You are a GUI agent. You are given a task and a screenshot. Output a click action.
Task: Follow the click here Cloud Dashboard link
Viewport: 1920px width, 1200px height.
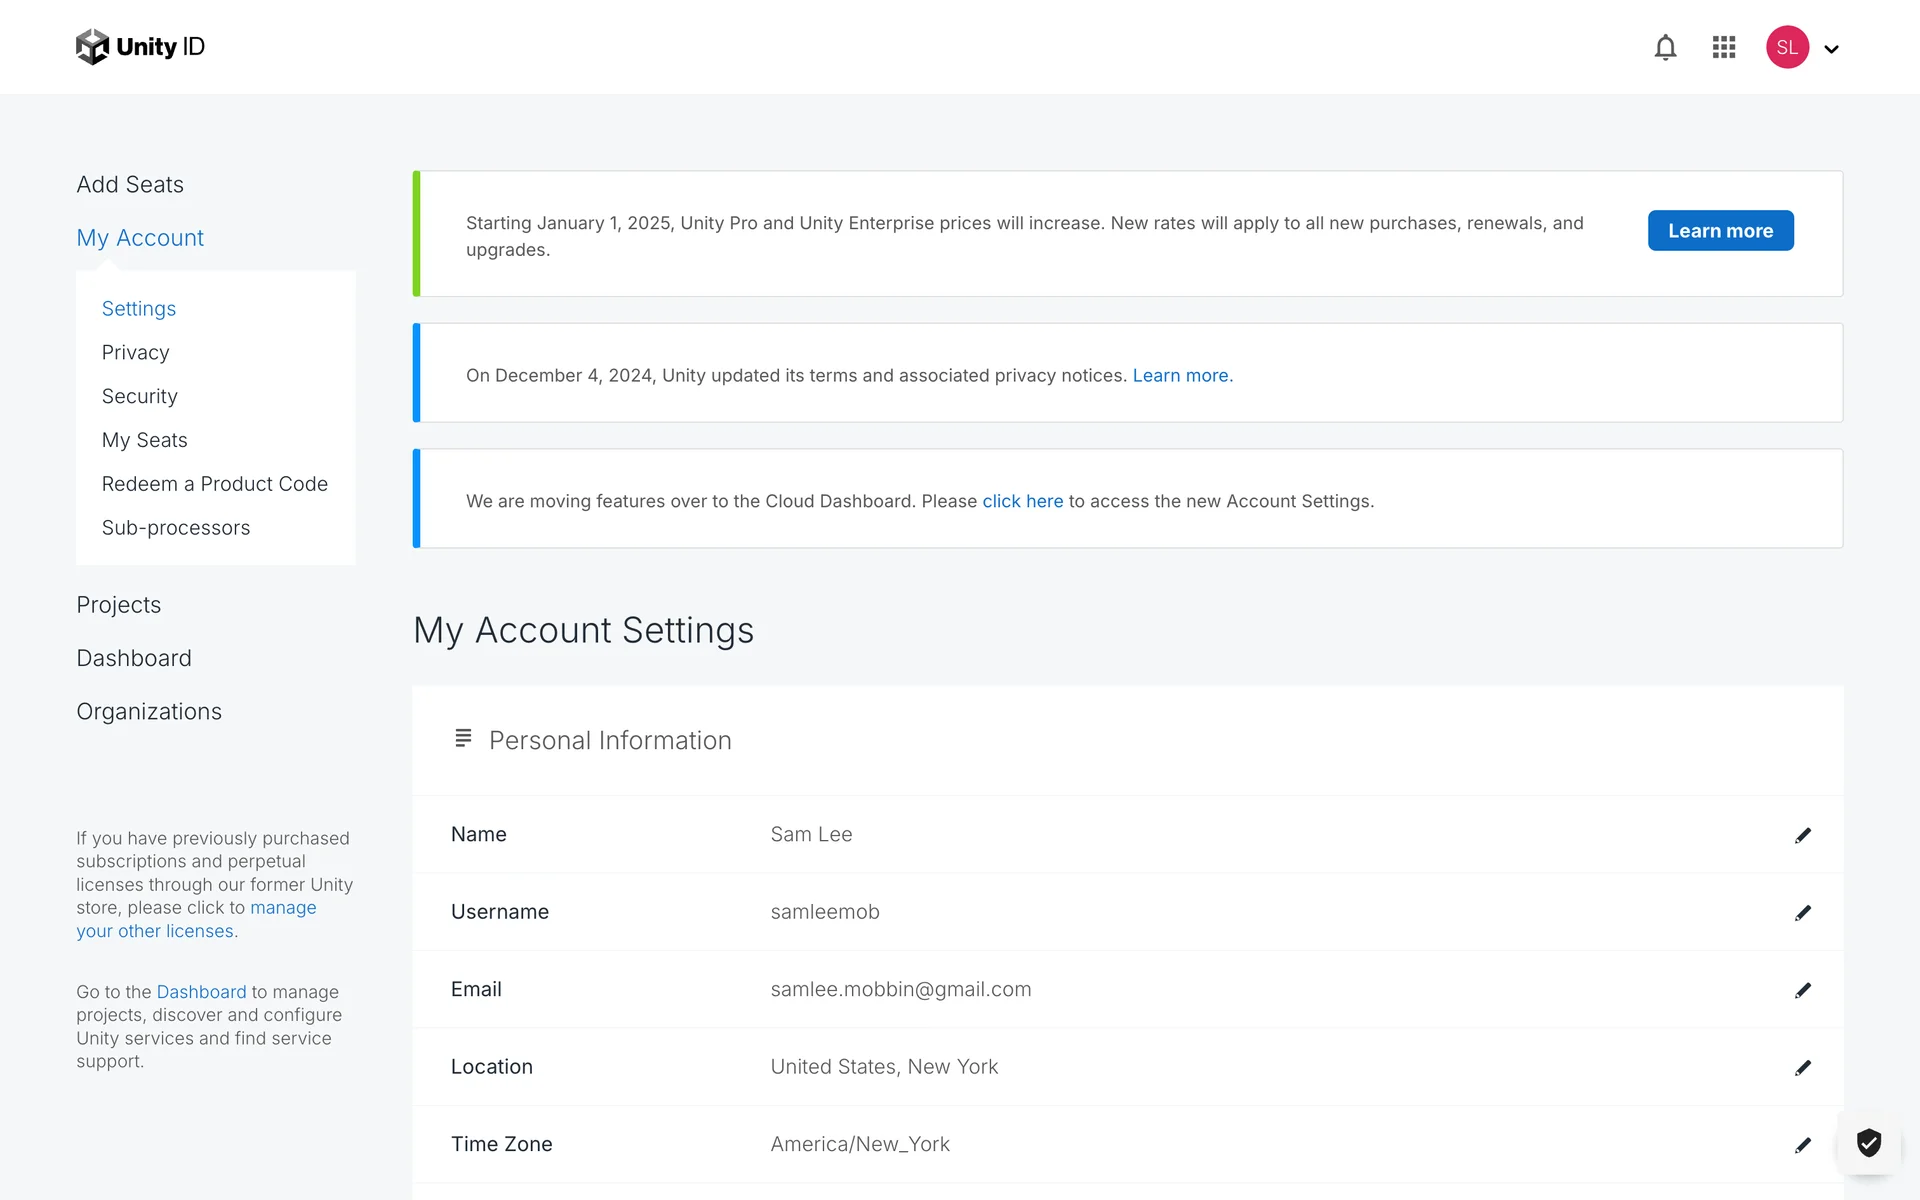(x=1022, y=501)
